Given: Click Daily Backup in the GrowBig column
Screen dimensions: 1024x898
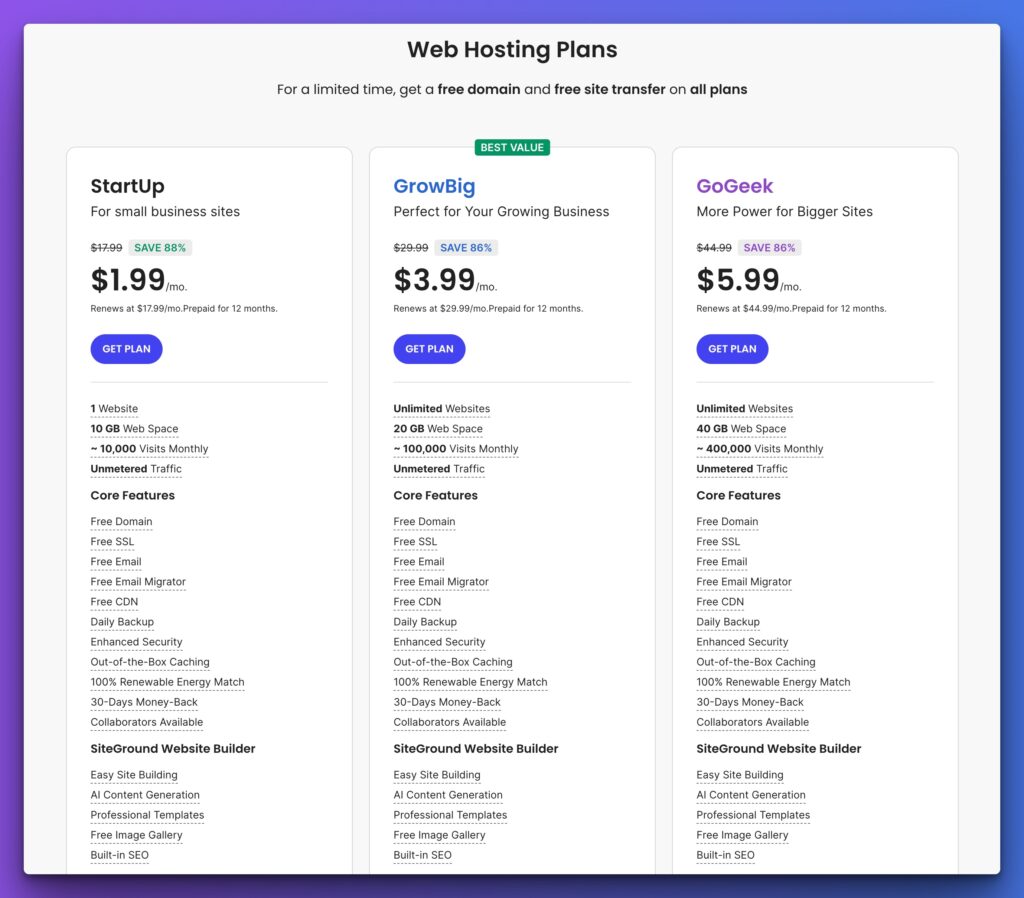Looking at the screenshot, I should (425, 622).
